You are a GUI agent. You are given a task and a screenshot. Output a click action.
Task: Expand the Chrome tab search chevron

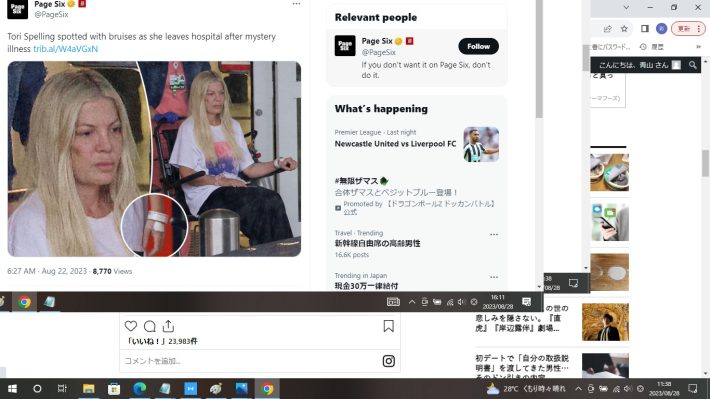[x=626, y=7]
